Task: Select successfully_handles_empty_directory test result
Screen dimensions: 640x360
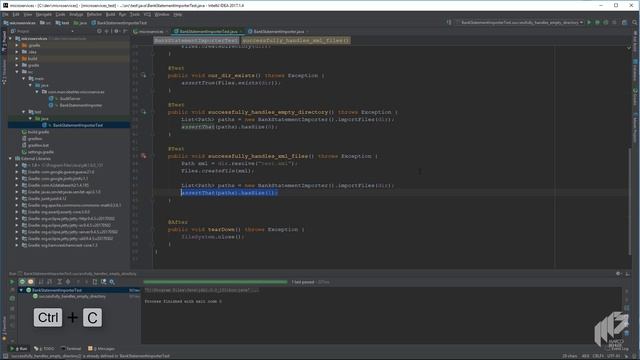Action: (72, 296)
